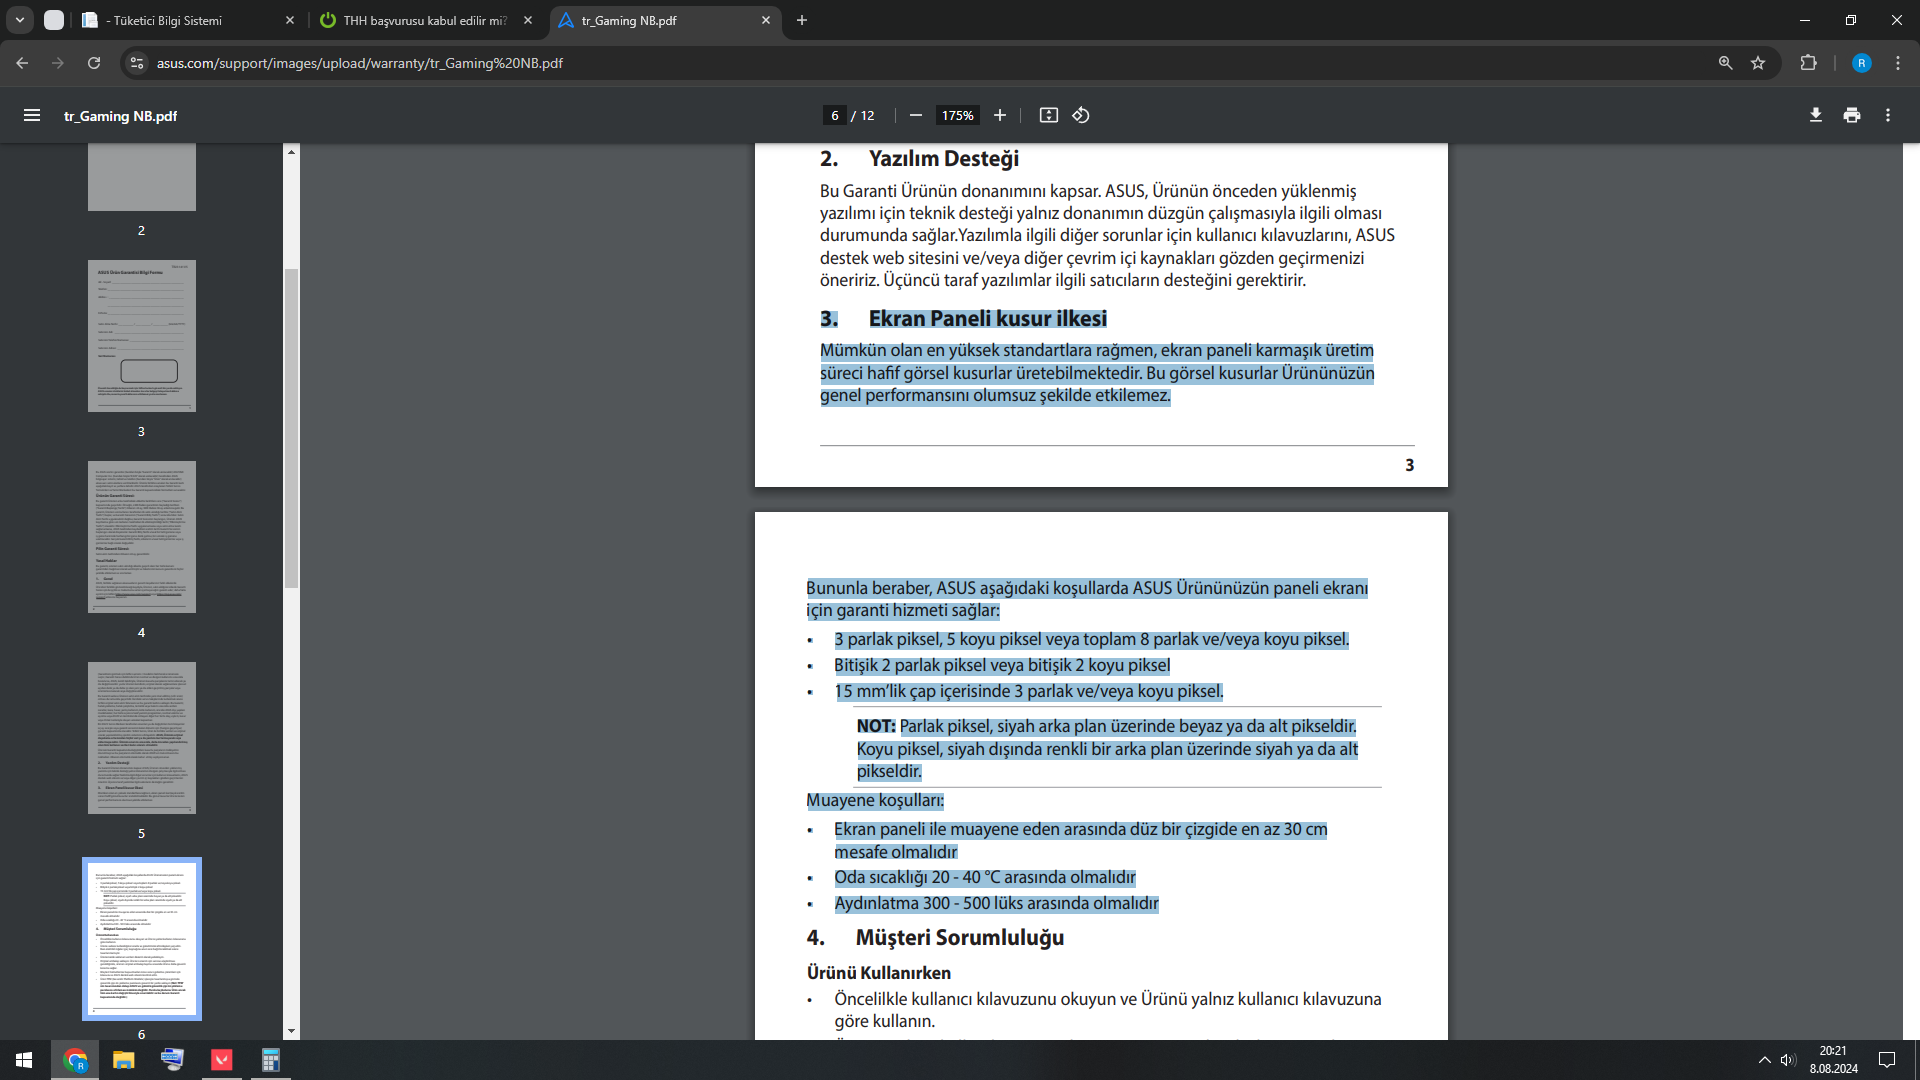
Task: Click the zoom out minus button
Action: [x=915, y=116]
